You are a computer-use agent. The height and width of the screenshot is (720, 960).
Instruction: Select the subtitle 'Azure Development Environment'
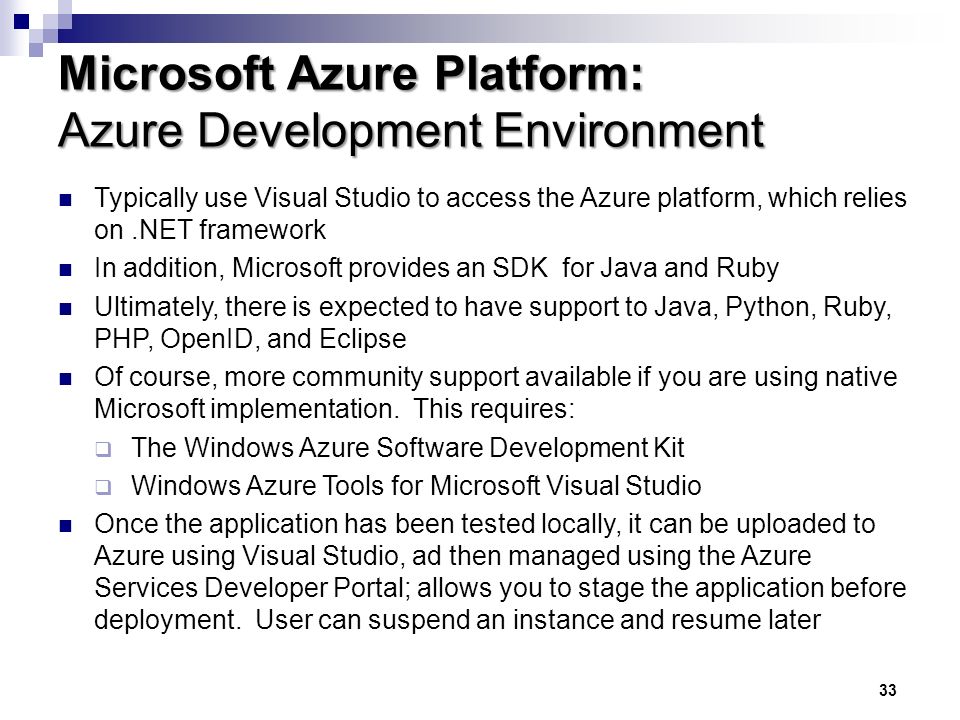point(411,130)
